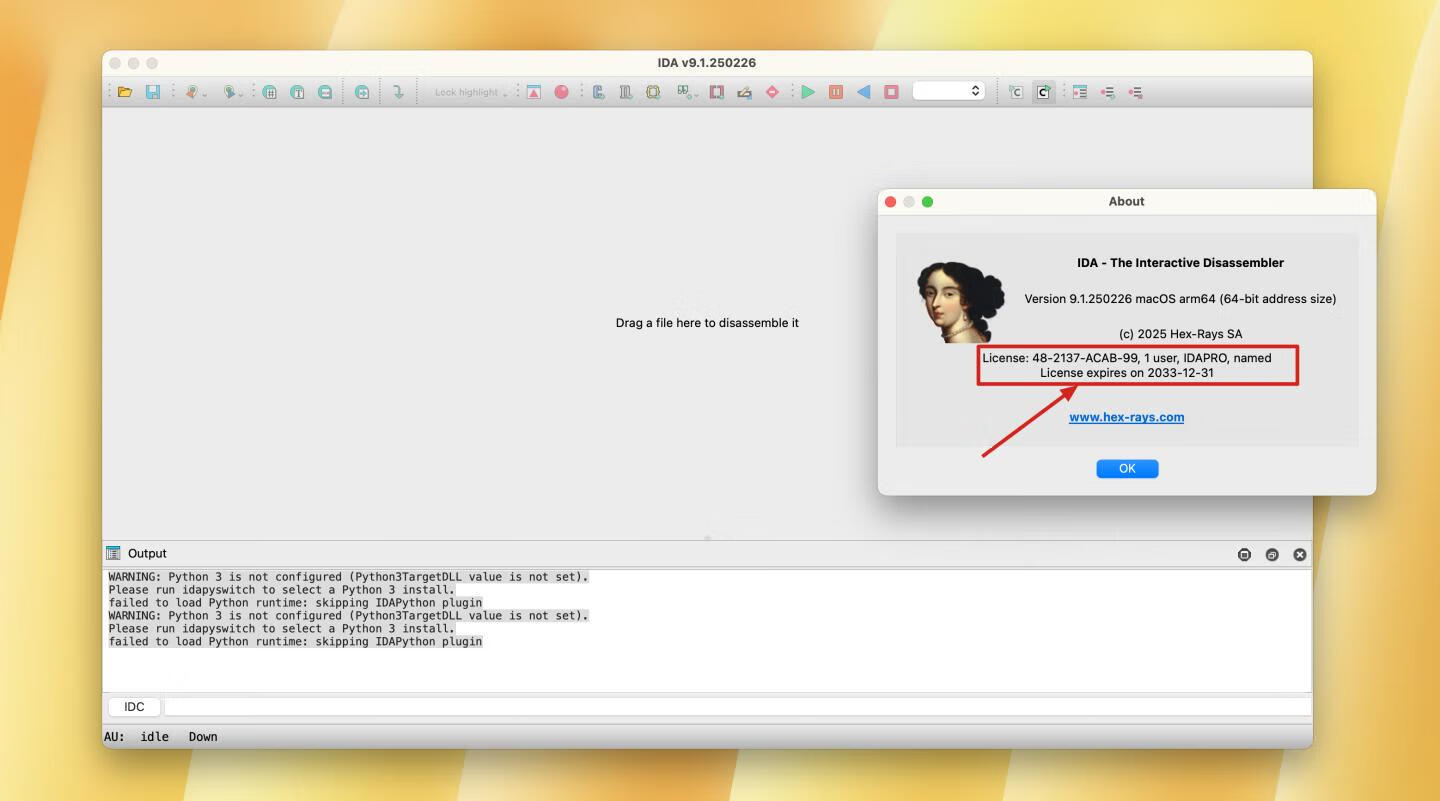Click the green chip icon in toolbar
This screenshot has height=801, width=1440.
click(x=653, y=92)
